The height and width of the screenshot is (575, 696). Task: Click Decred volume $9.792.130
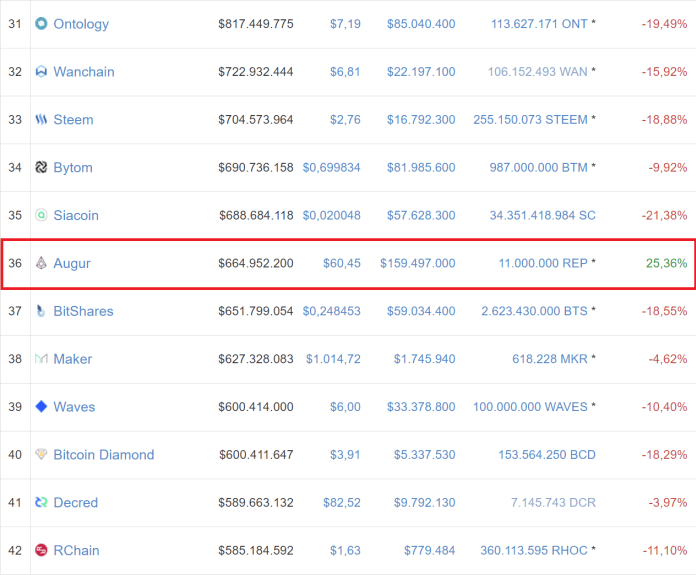click(424, 503)
